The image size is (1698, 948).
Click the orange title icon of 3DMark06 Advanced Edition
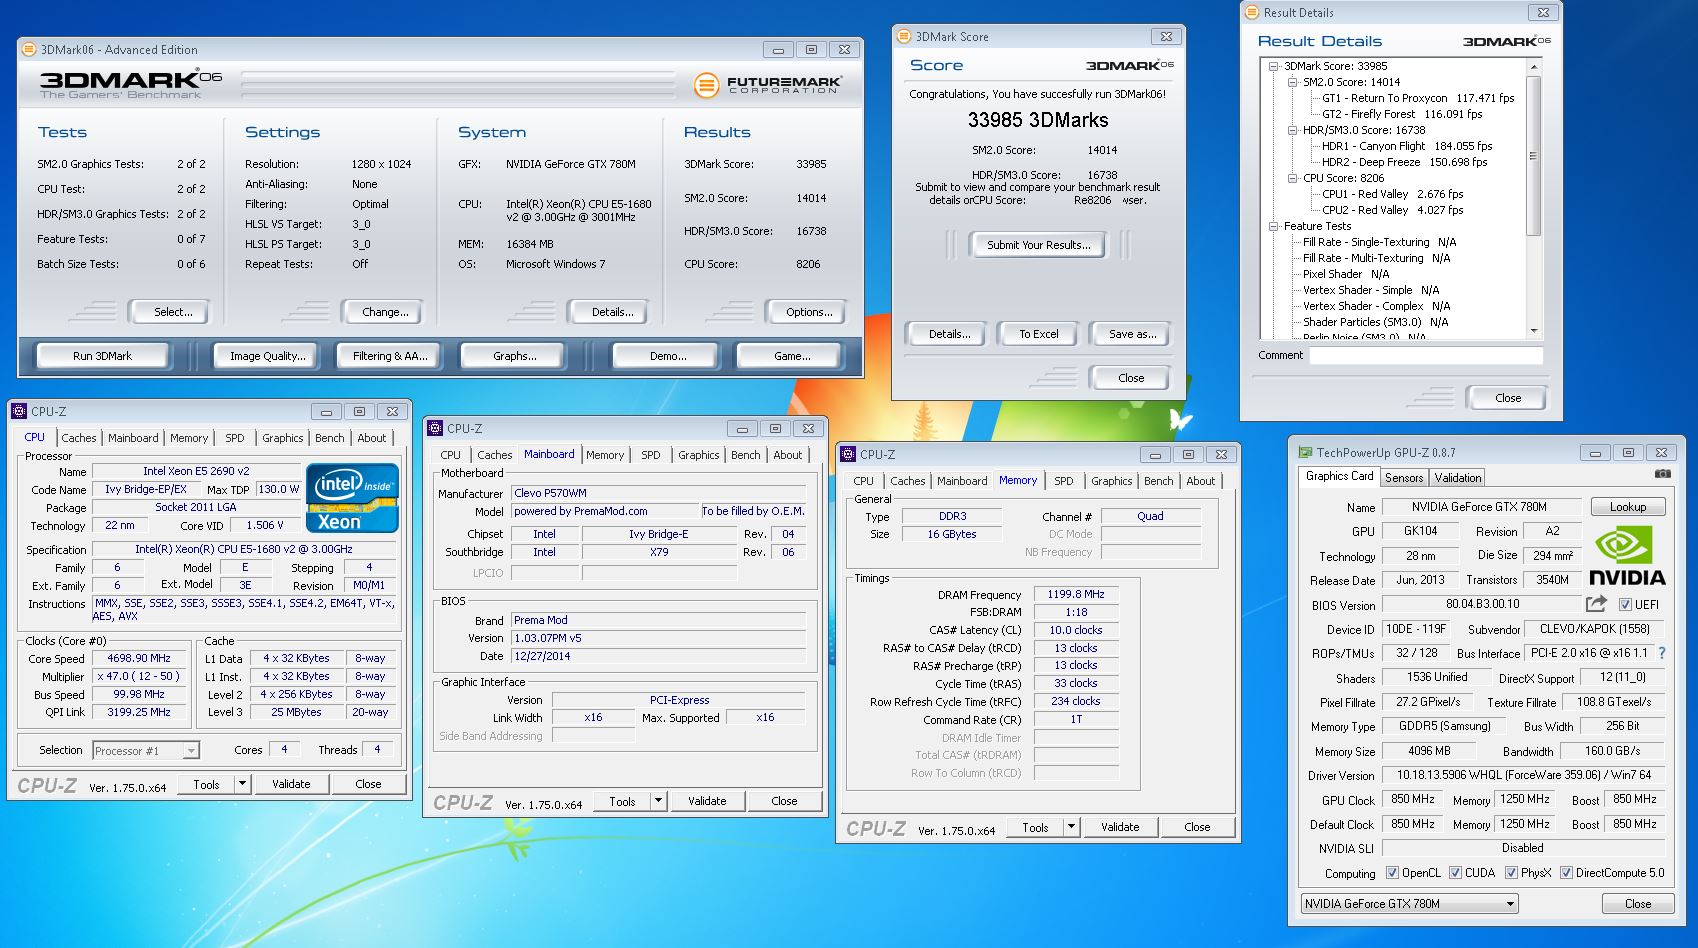tap(29, 49)
